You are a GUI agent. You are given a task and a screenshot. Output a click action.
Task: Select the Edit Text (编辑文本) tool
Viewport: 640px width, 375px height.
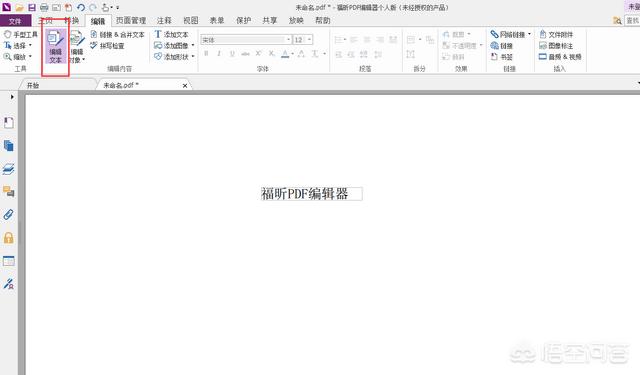[x=56, y=47]
